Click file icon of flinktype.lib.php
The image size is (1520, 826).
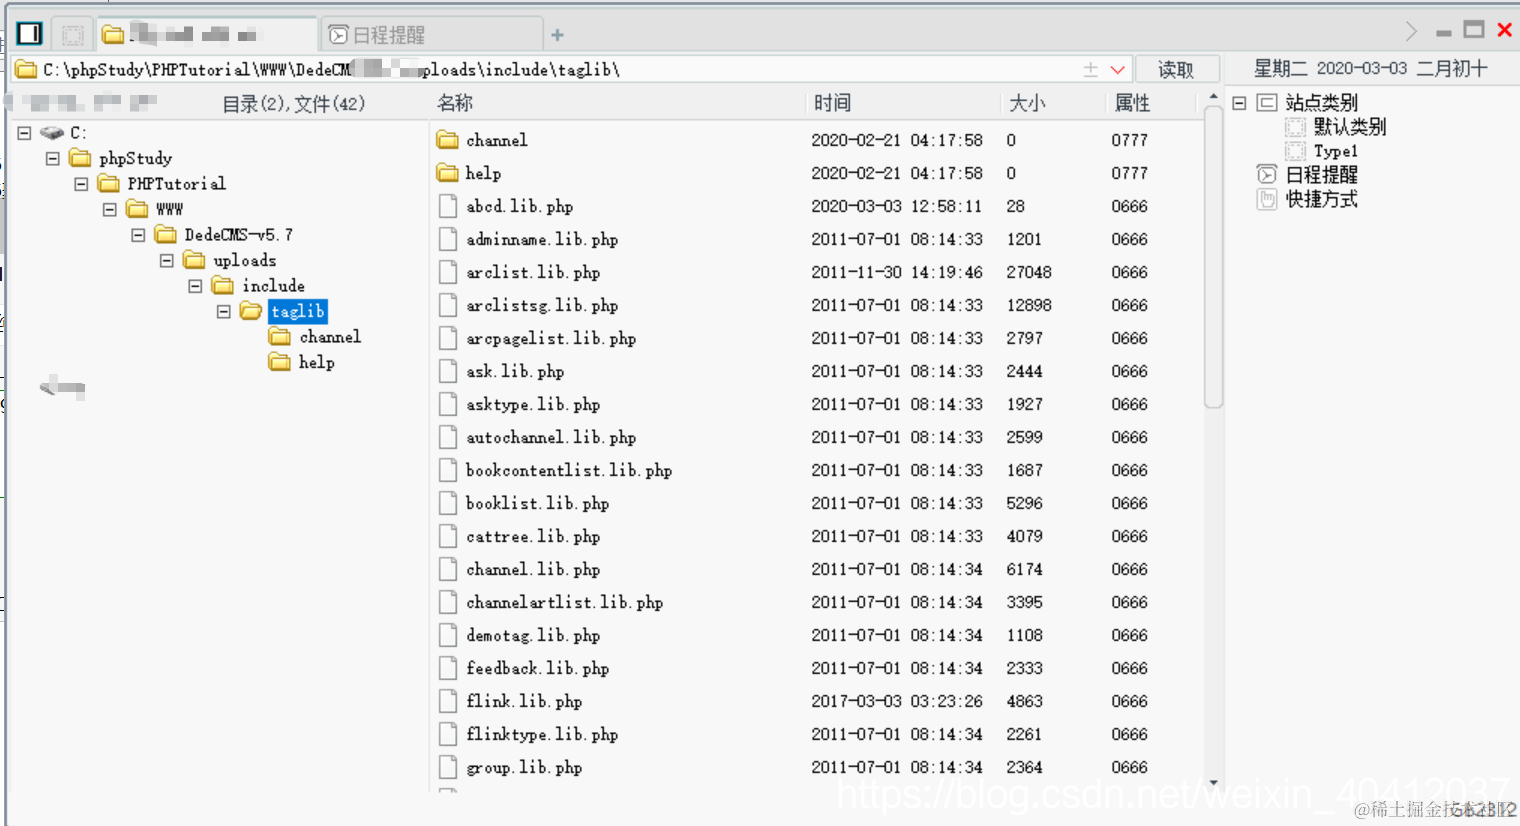(448, 734)
